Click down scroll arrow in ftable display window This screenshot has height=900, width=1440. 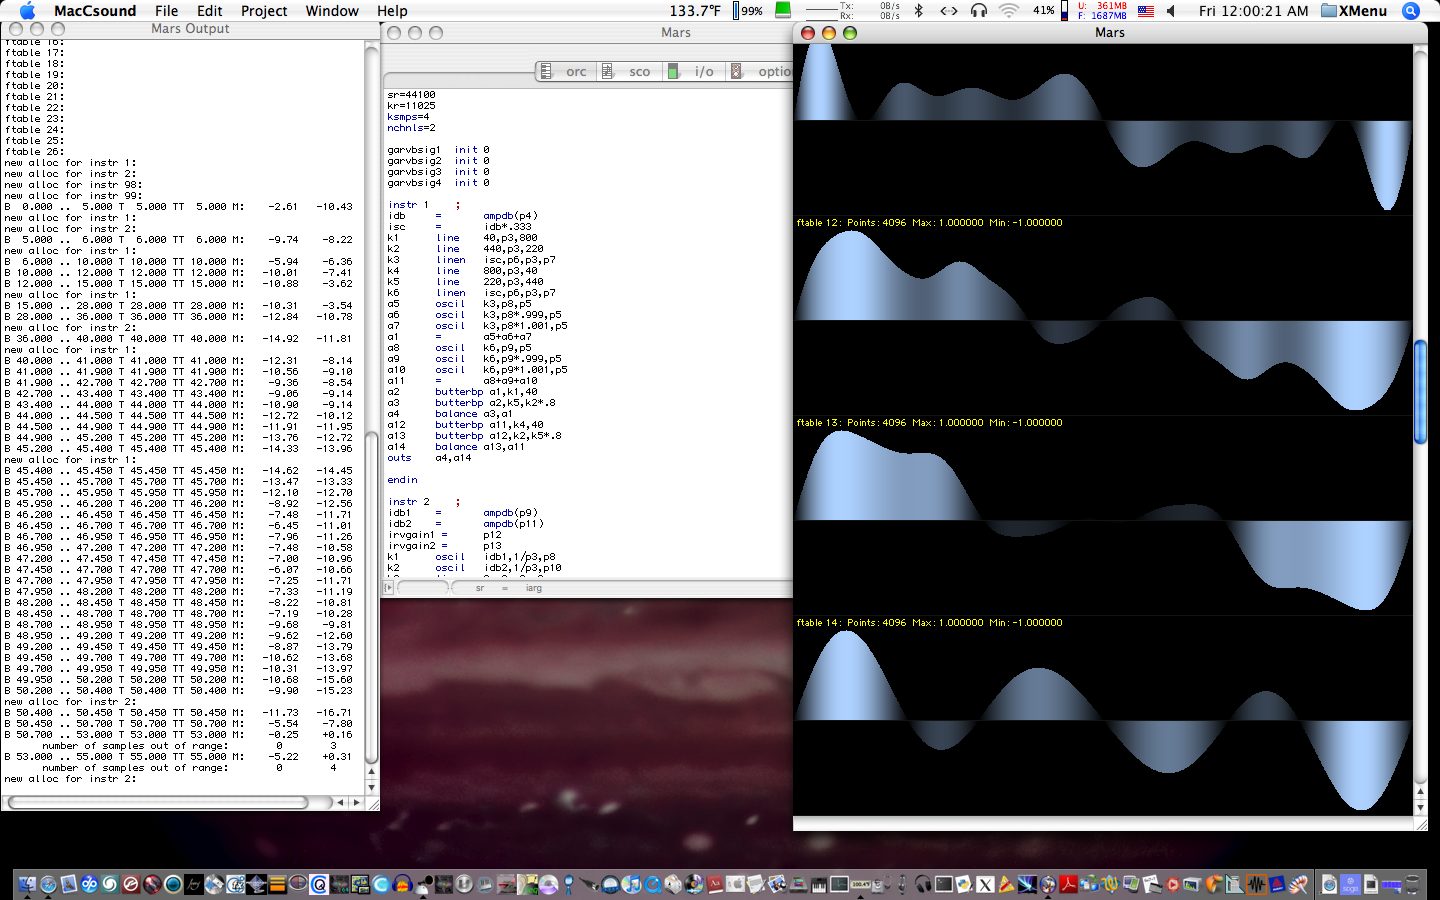coord(1420,807)
